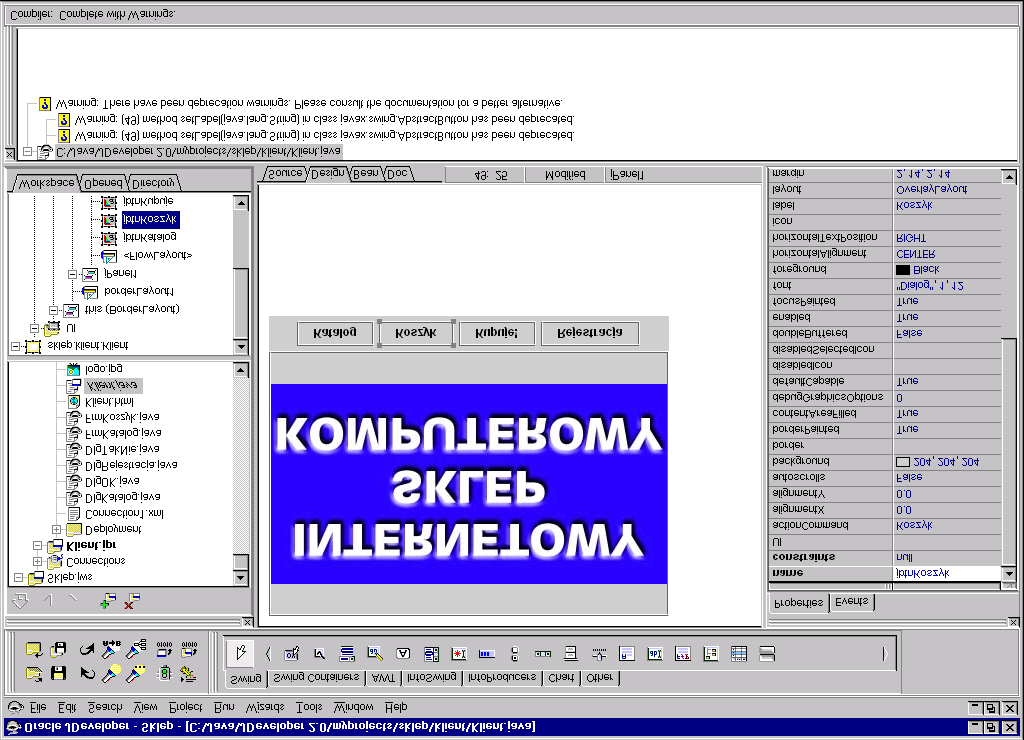The width and height of the screenshot is (1024, 740).
Task: Open the Tools menu
Action: (309, 707)
